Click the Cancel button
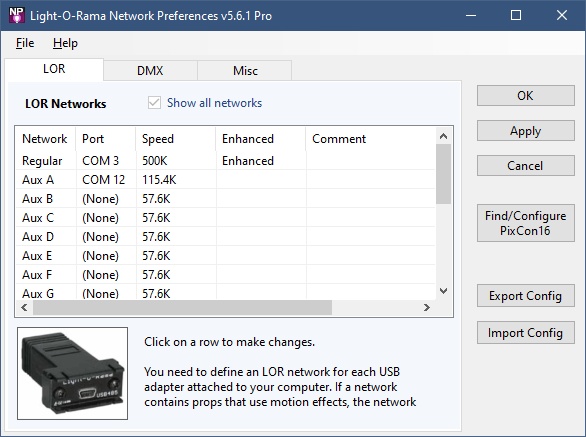This screenshot has width=586, height=437. [525, 166]
